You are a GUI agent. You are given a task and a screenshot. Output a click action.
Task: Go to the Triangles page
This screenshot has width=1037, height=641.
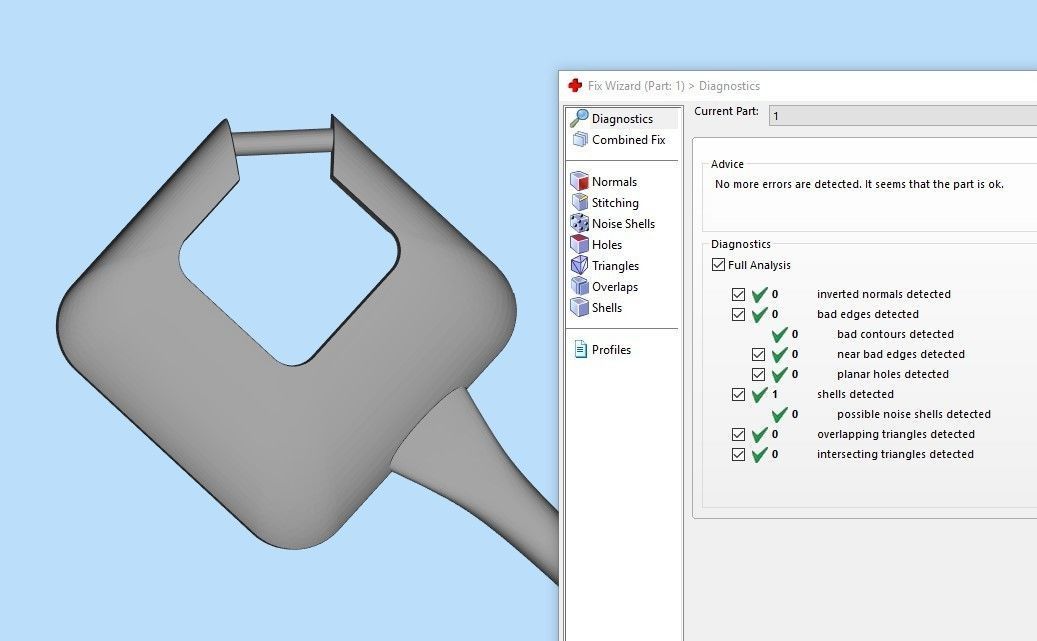(x=615, y=266)
